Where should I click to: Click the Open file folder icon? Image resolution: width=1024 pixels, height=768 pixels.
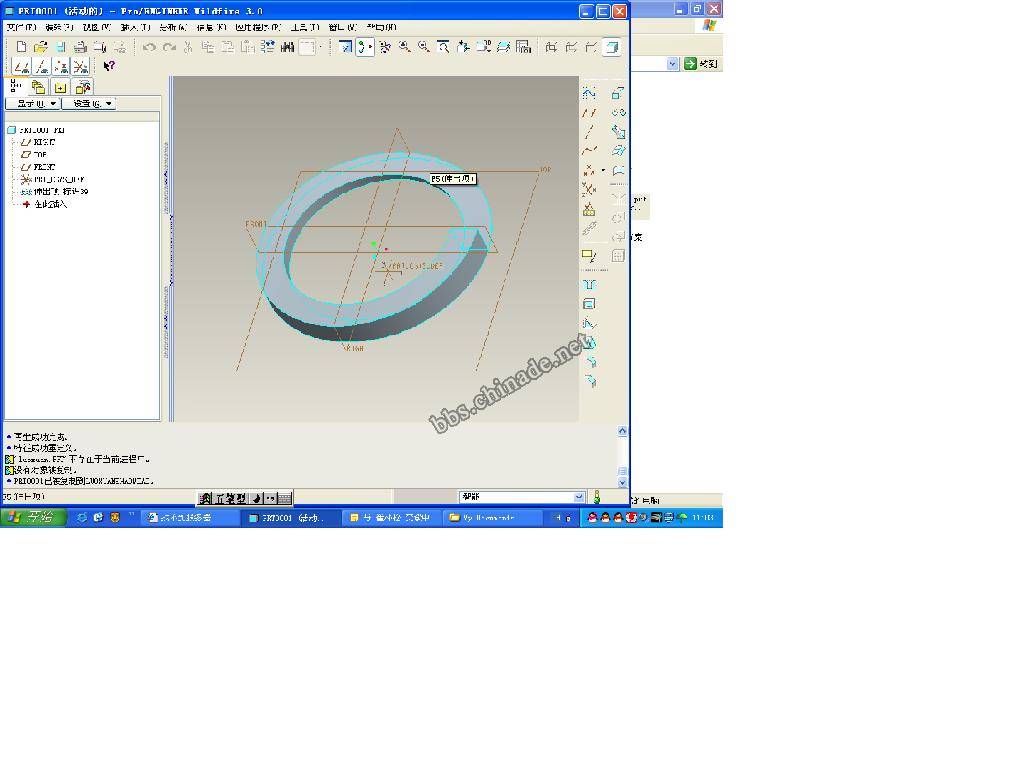coord(40,47)
